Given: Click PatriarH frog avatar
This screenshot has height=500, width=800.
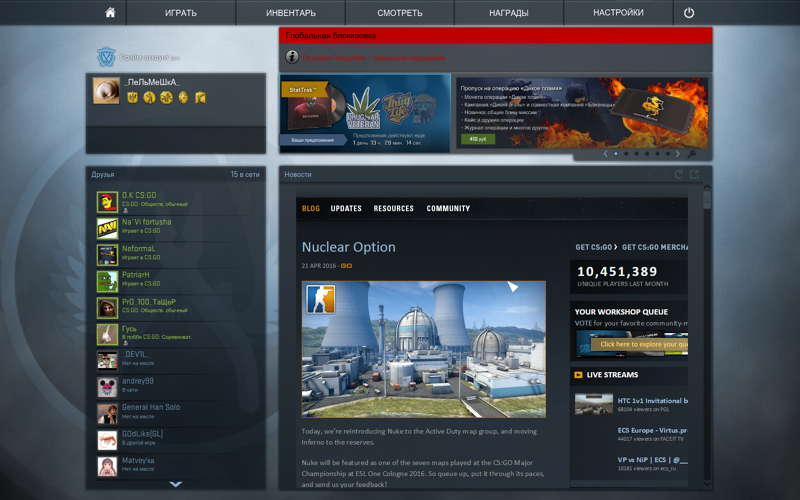Looking at the screenshot, I should click(107, 282).
